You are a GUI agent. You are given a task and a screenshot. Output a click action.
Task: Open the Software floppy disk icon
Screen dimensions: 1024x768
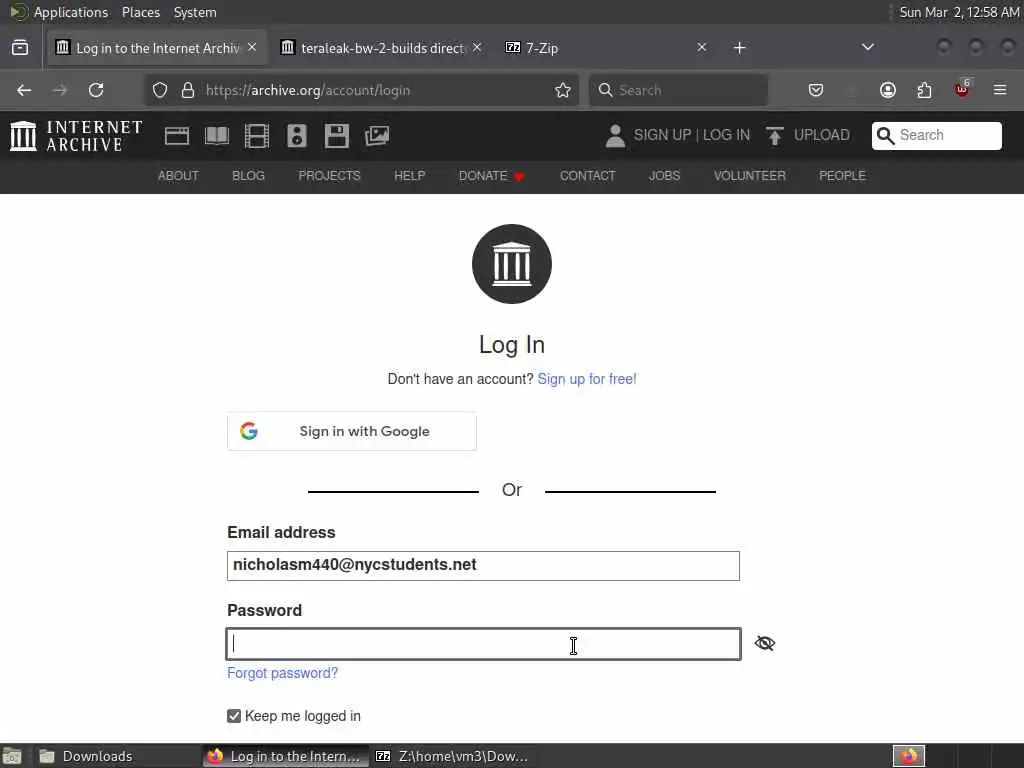pos(337,136)
